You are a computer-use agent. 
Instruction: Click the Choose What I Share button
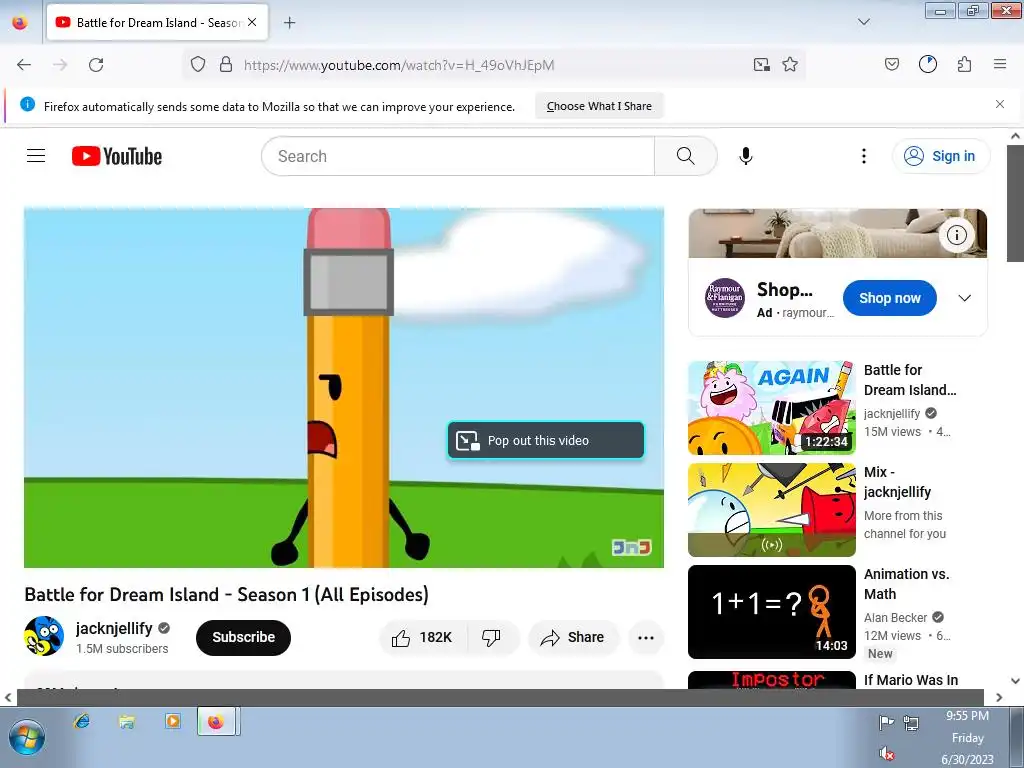coord(599,106)
